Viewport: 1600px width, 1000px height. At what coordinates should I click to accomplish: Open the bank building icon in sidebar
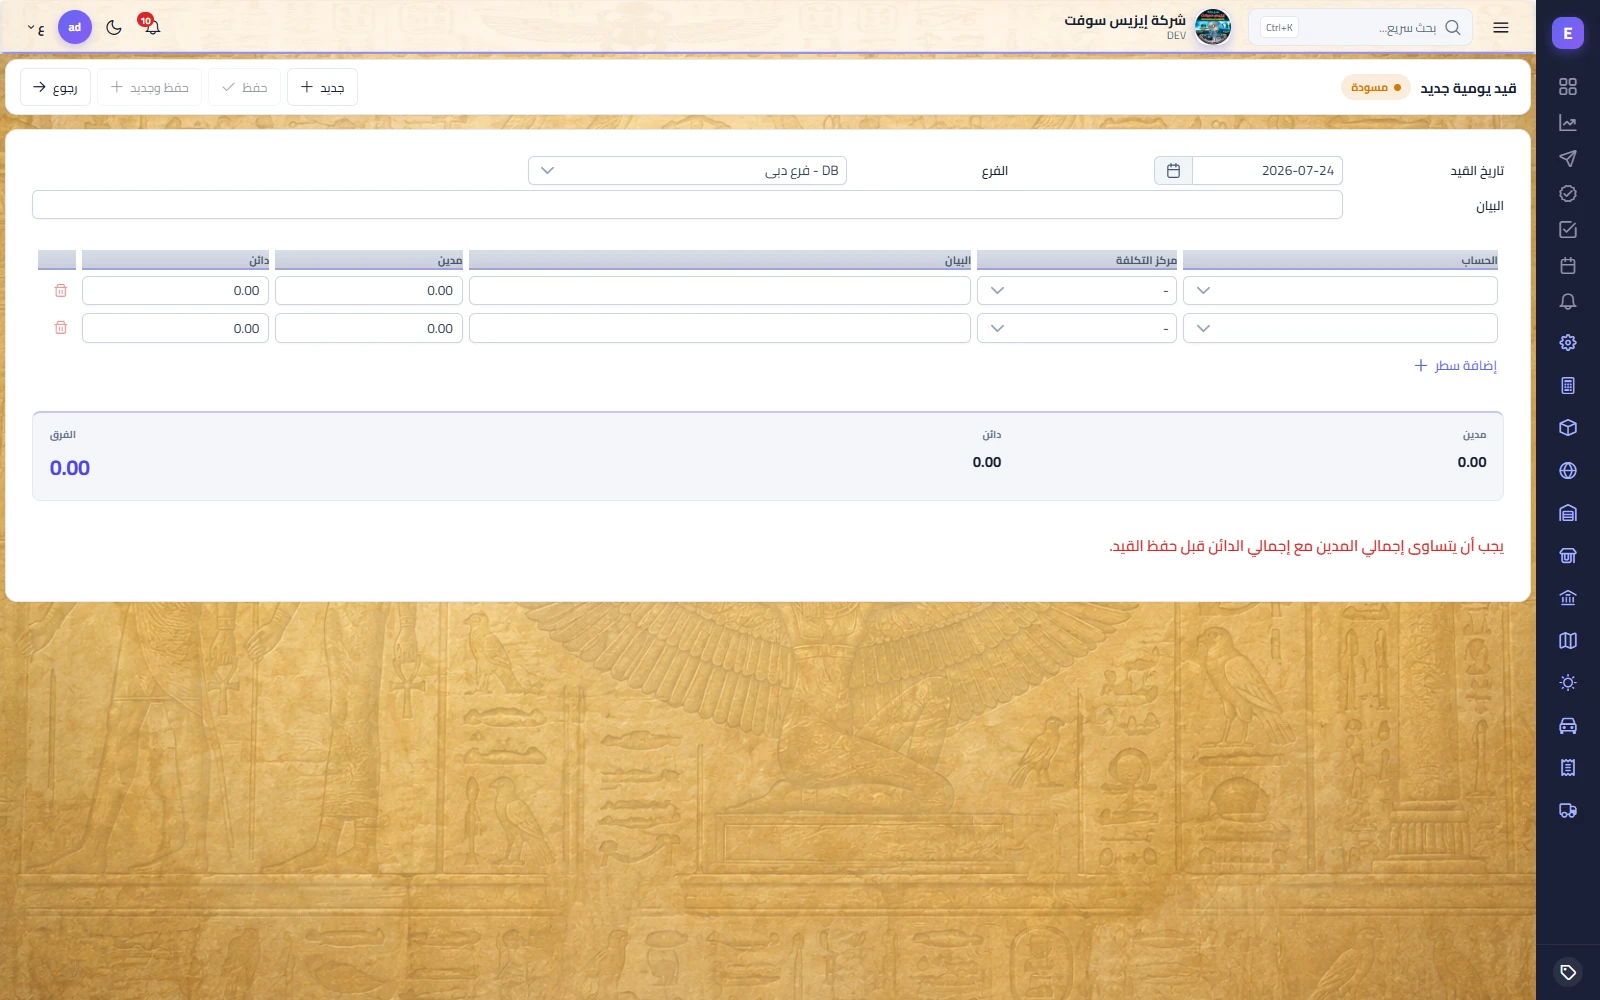coord(1567,598)
